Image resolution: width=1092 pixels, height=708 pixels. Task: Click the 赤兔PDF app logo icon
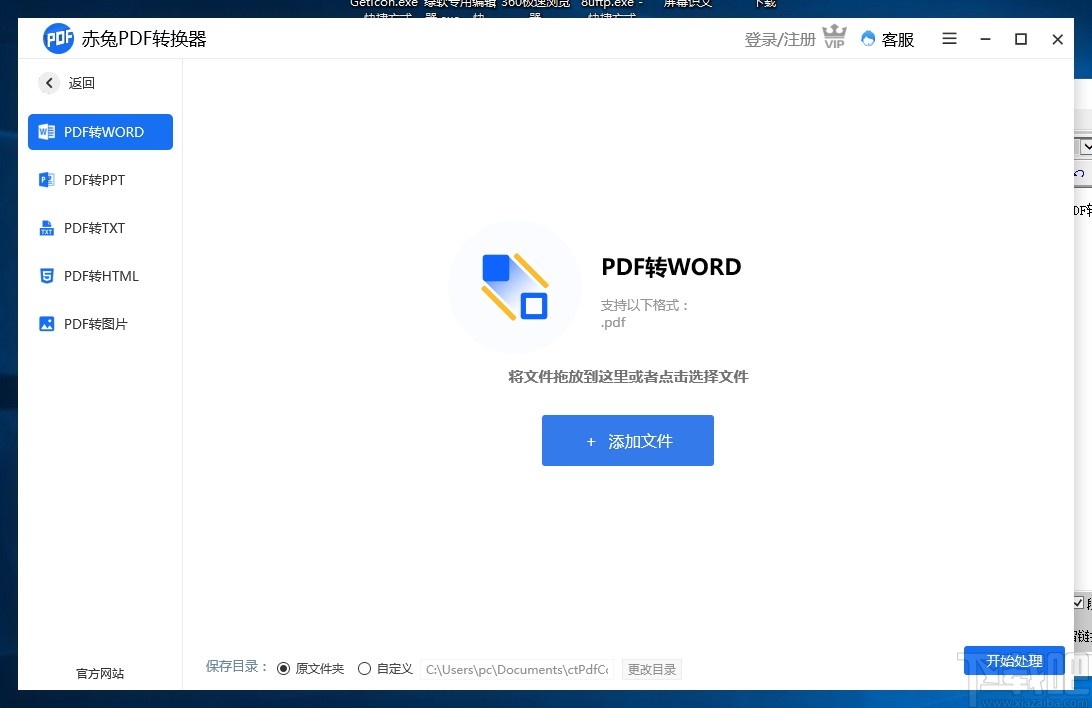coord(59,38)
